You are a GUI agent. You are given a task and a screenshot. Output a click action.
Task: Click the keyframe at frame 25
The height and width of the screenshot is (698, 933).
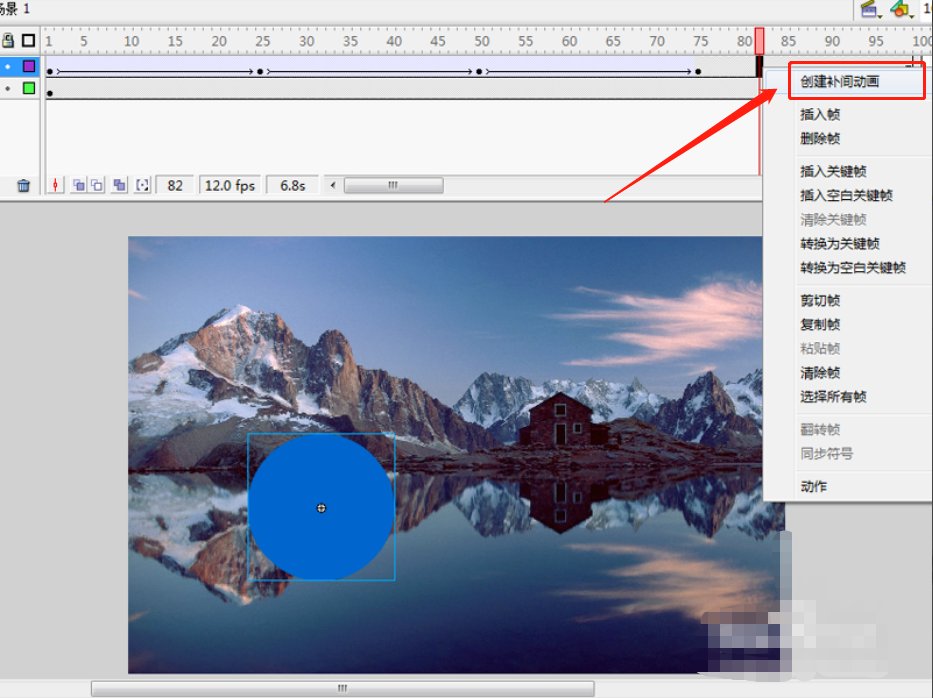click(x=260, y=71)
